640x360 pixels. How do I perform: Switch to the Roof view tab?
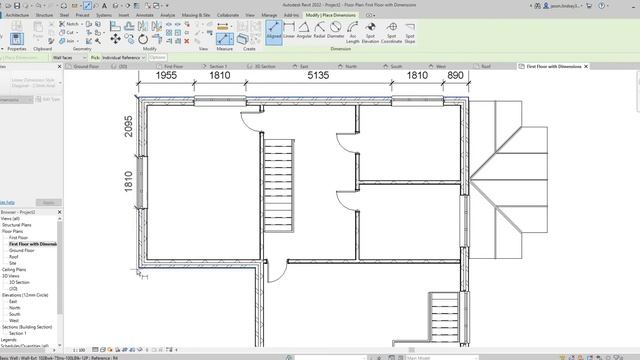[486, 67]
